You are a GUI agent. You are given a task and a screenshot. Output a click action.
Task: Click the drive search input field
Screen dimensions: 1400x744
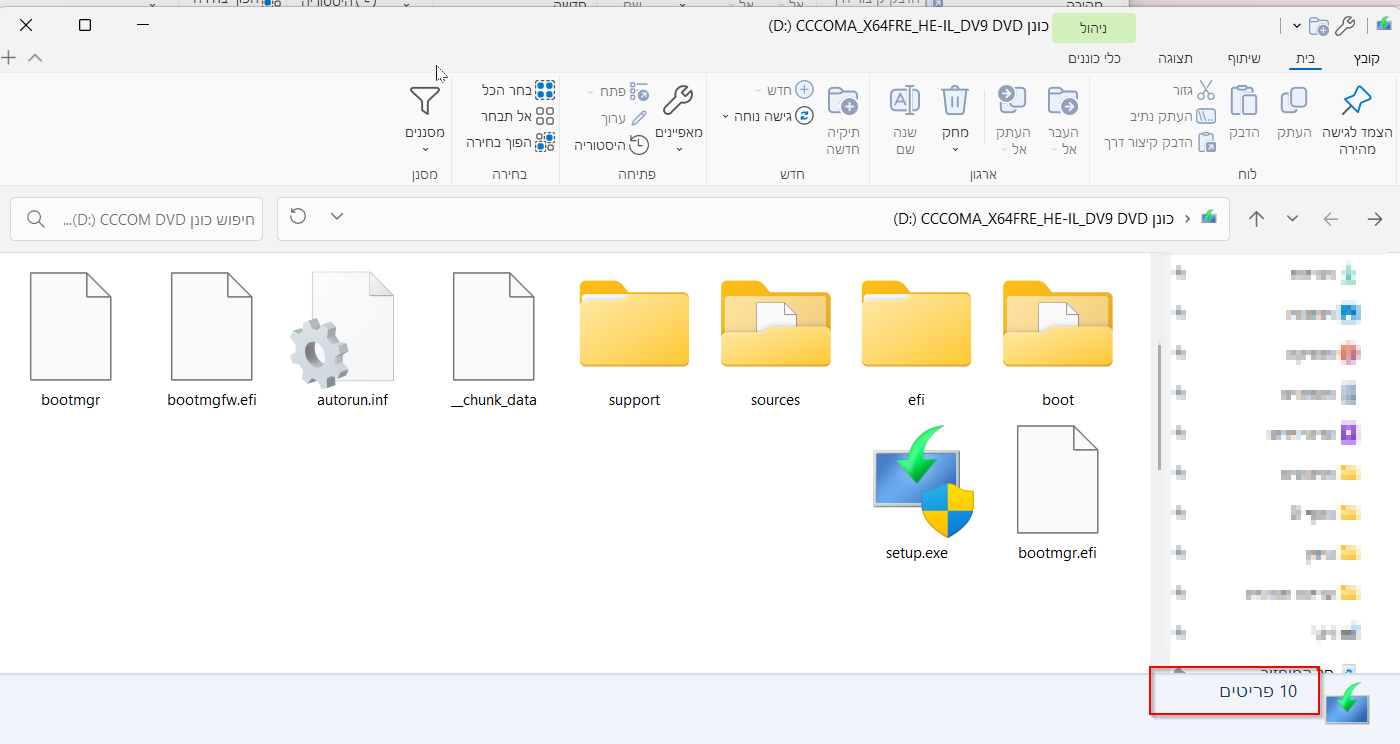point(137,219)
